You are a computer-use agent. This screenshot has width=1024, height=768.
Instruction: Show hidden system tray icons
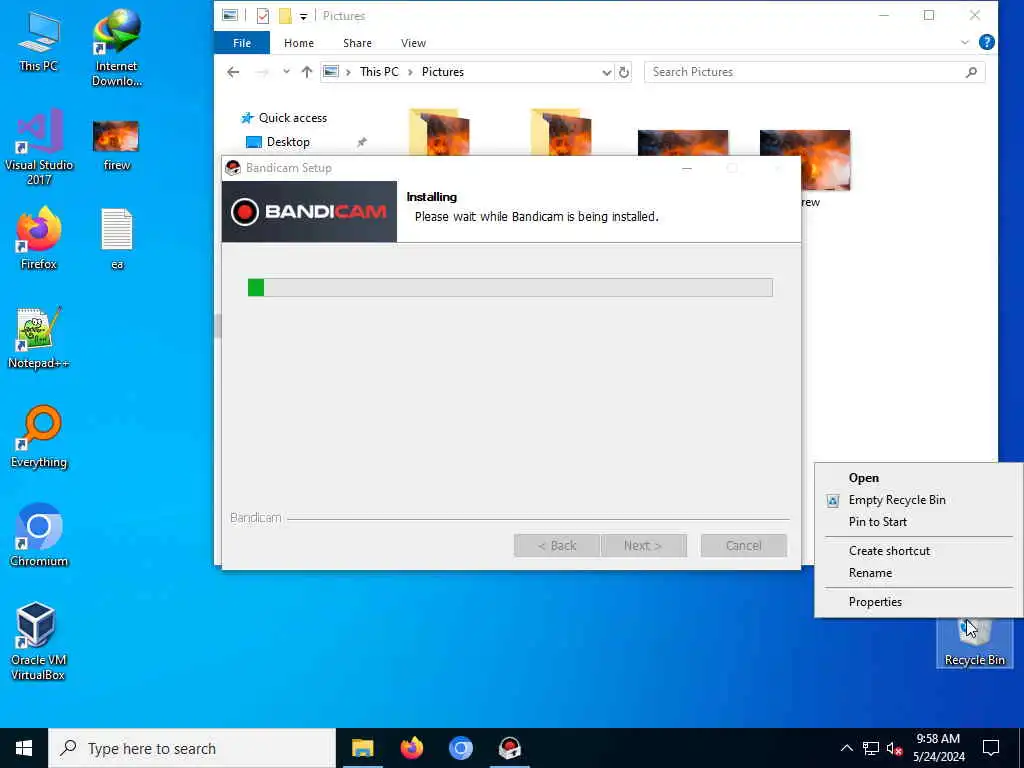point(846,748)
